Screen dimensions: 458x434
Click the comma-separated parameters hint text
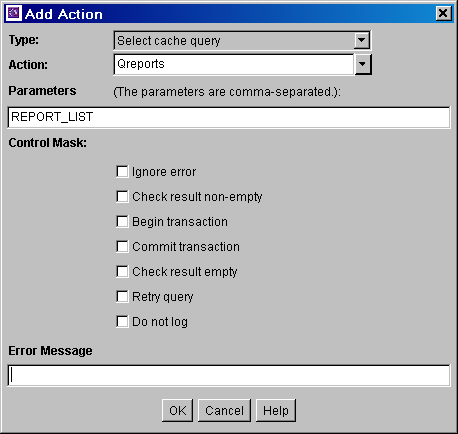click(x=227, y=92)
